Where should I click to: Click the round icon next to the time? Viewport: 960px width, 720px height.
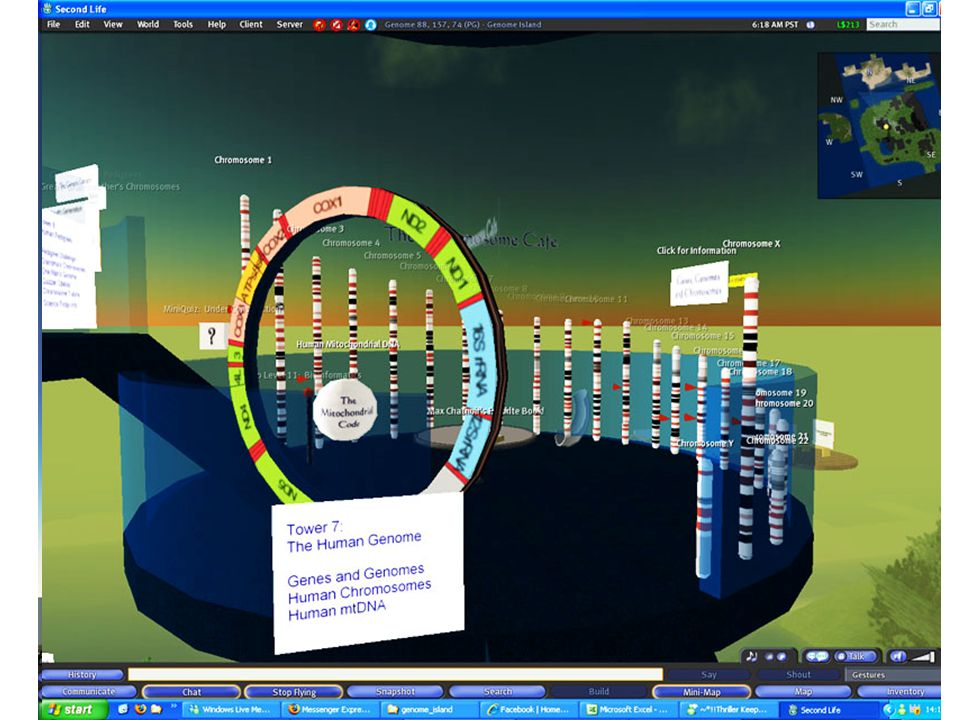(x=811, y=24)
